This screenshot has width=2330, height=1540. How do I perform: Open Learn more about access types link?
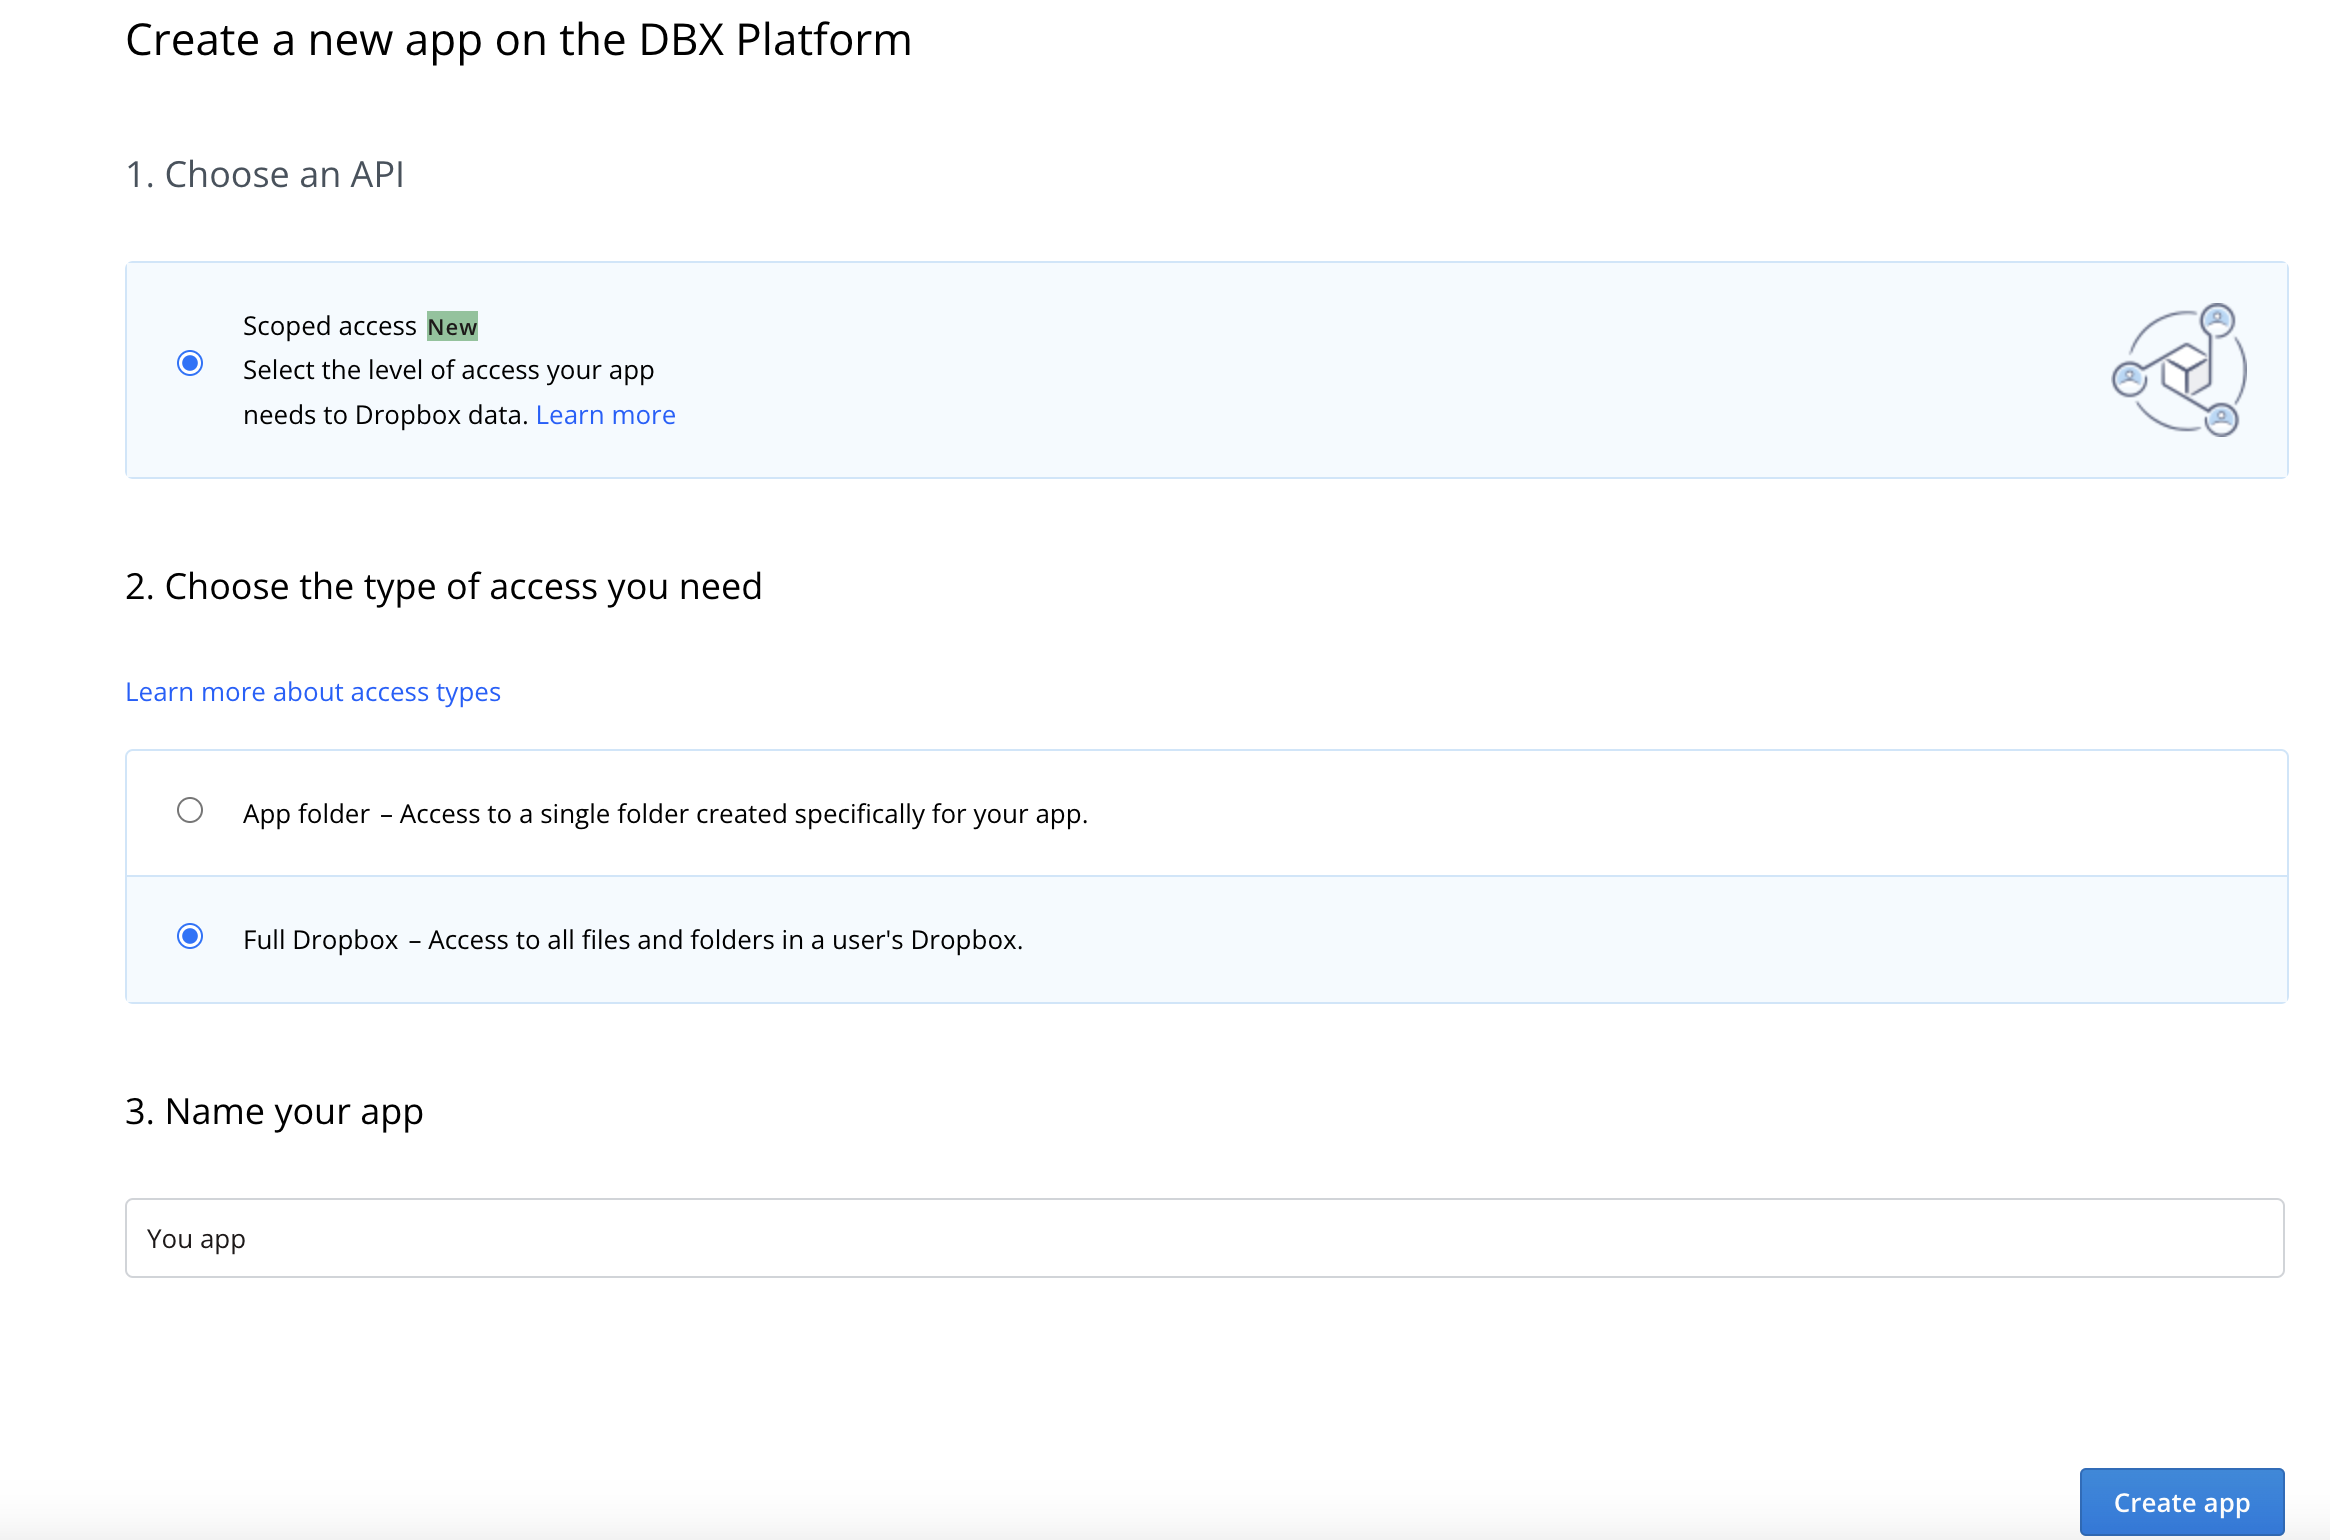coord(313,692)
